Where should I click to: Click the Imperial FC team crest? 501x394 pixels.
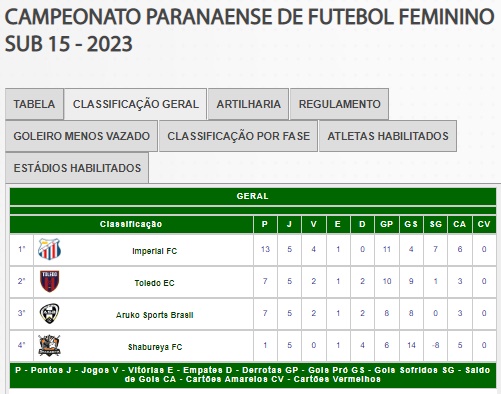(x=49, y=249)
